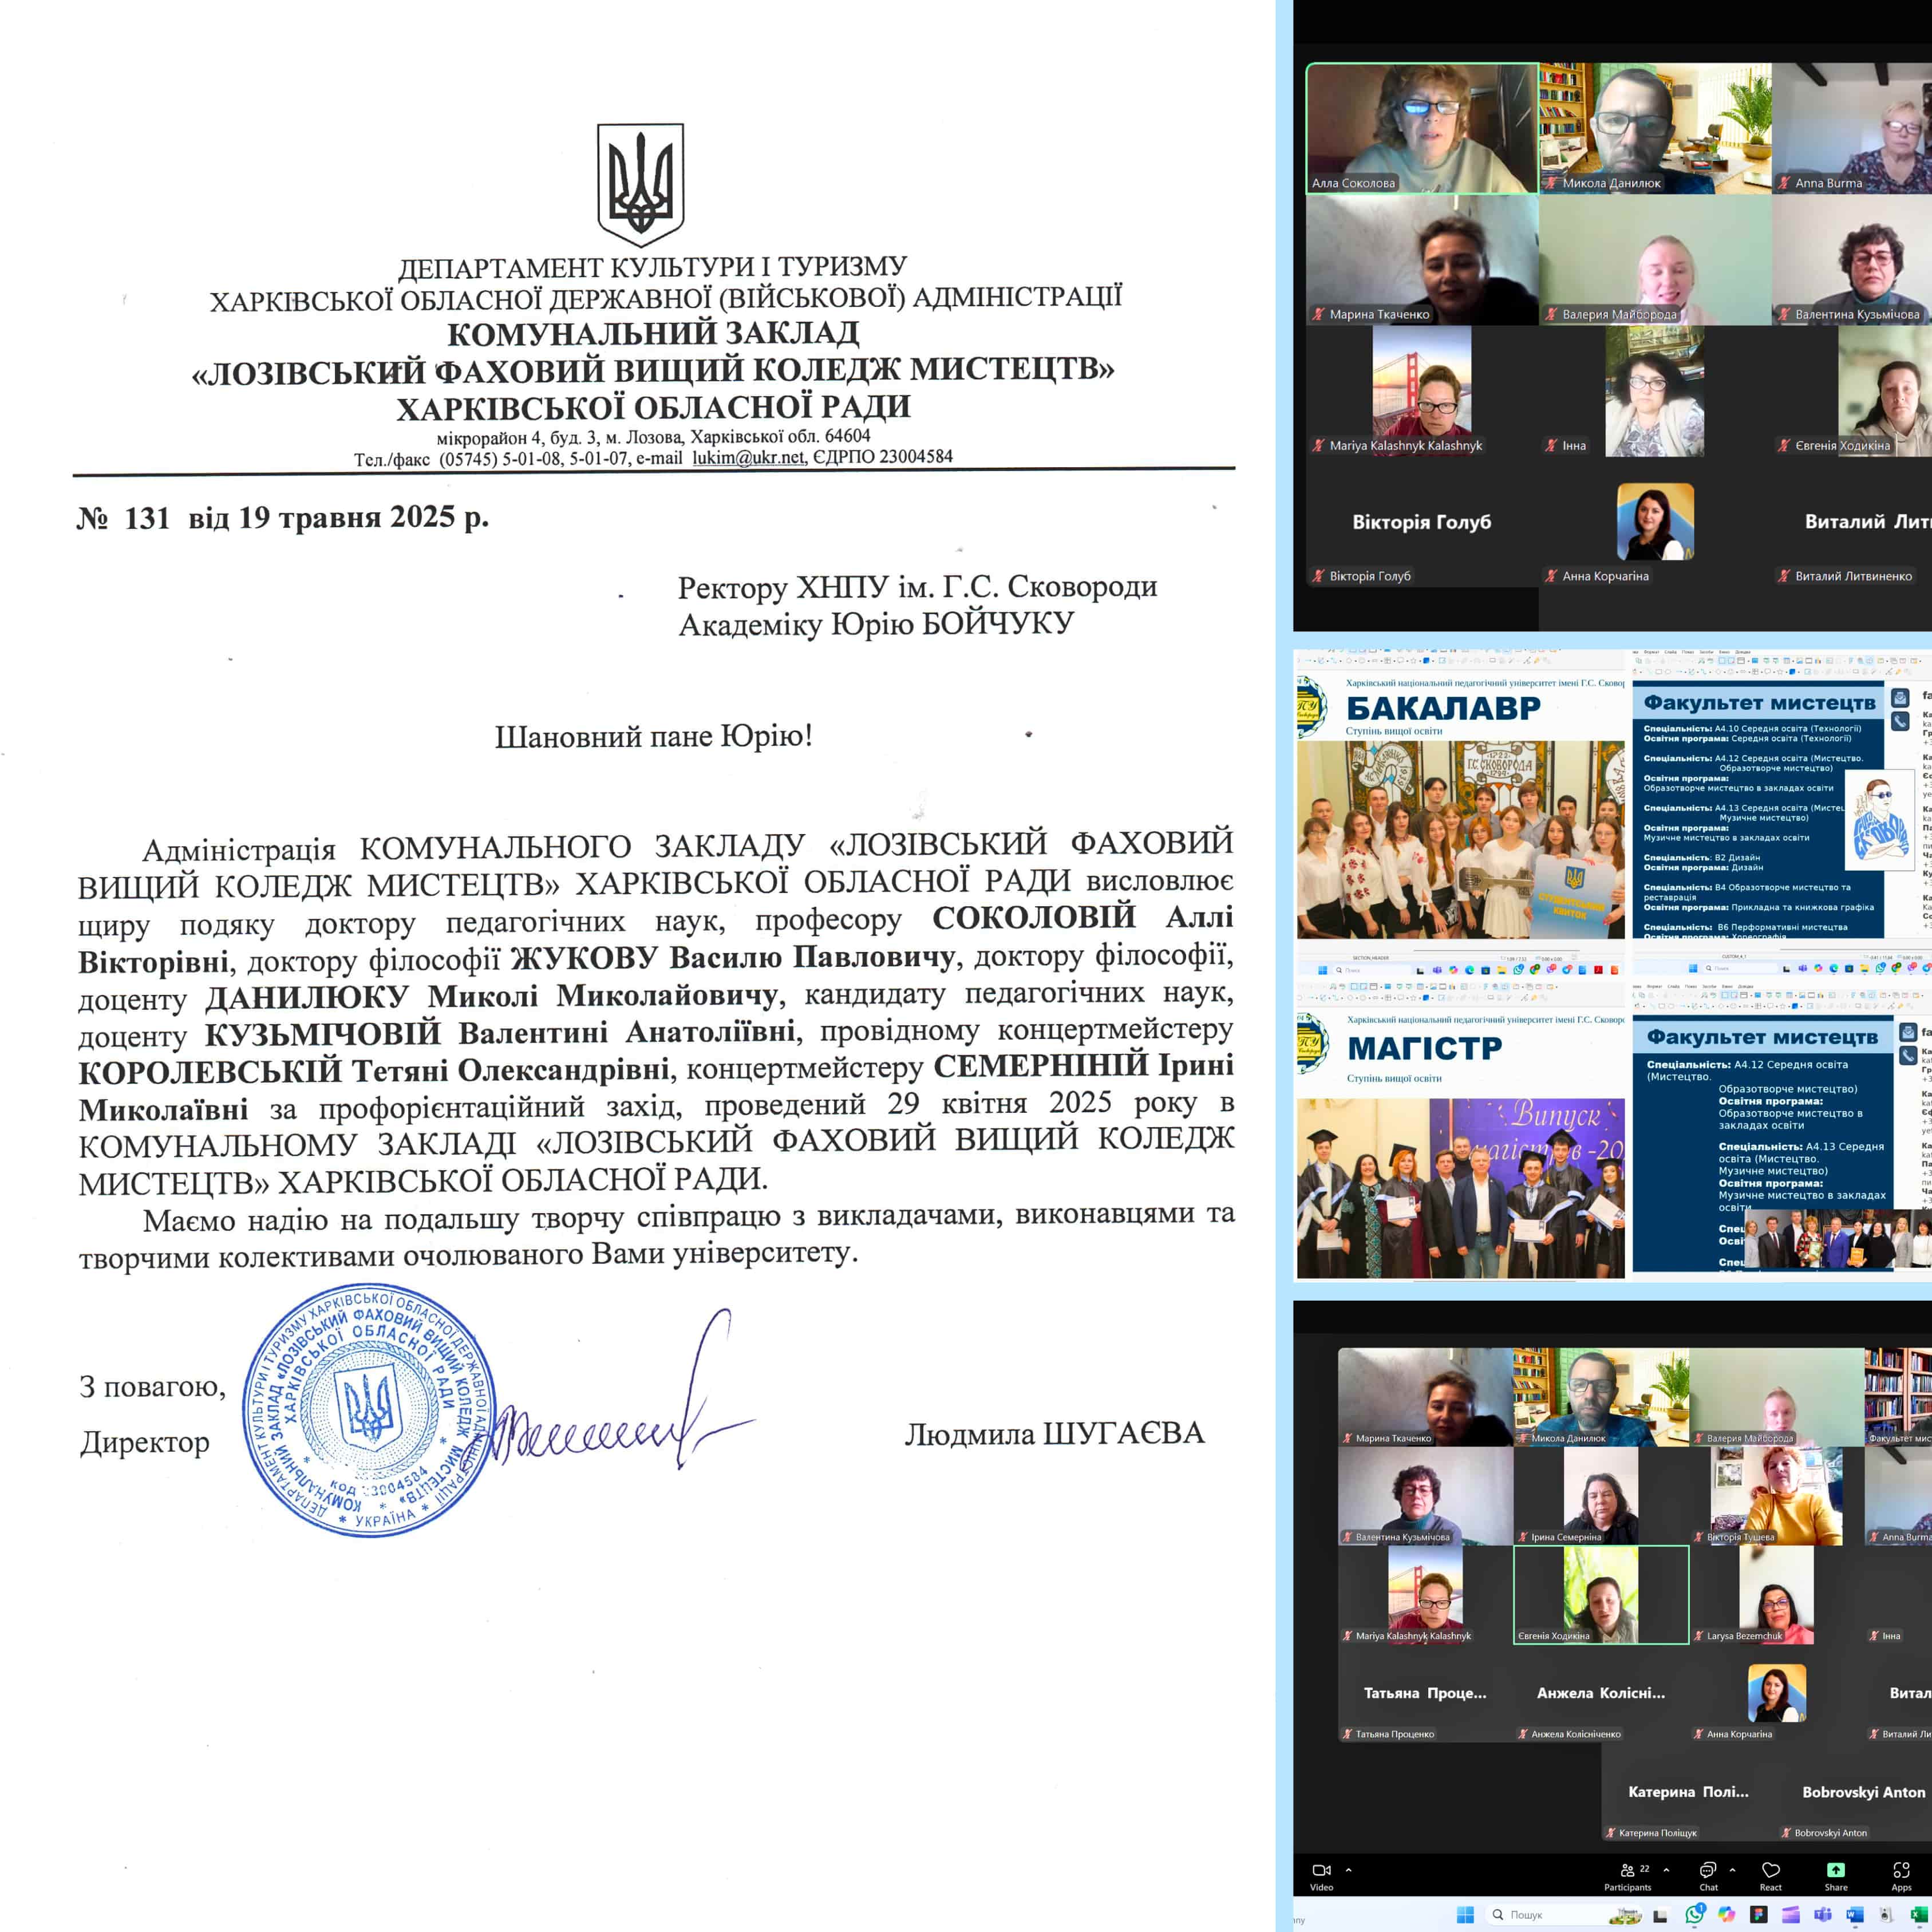This screenshot has height=1932, width=1932.
Task: Open Figma from the taskbar
Action: (1758, 1914)
